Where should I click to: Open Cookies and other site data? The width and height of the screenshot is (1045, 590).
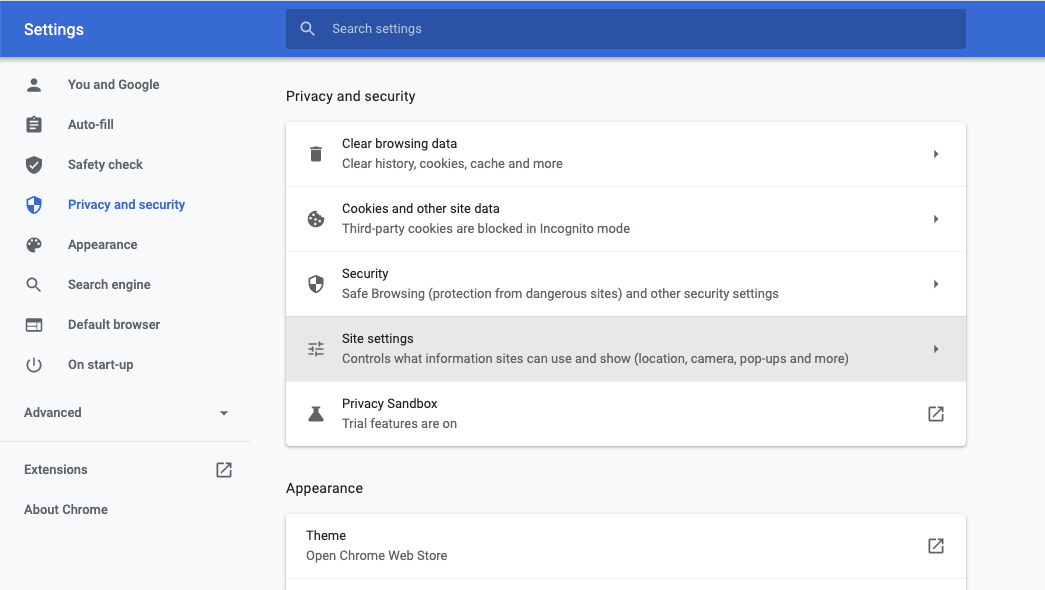click(x=626, y=219)
